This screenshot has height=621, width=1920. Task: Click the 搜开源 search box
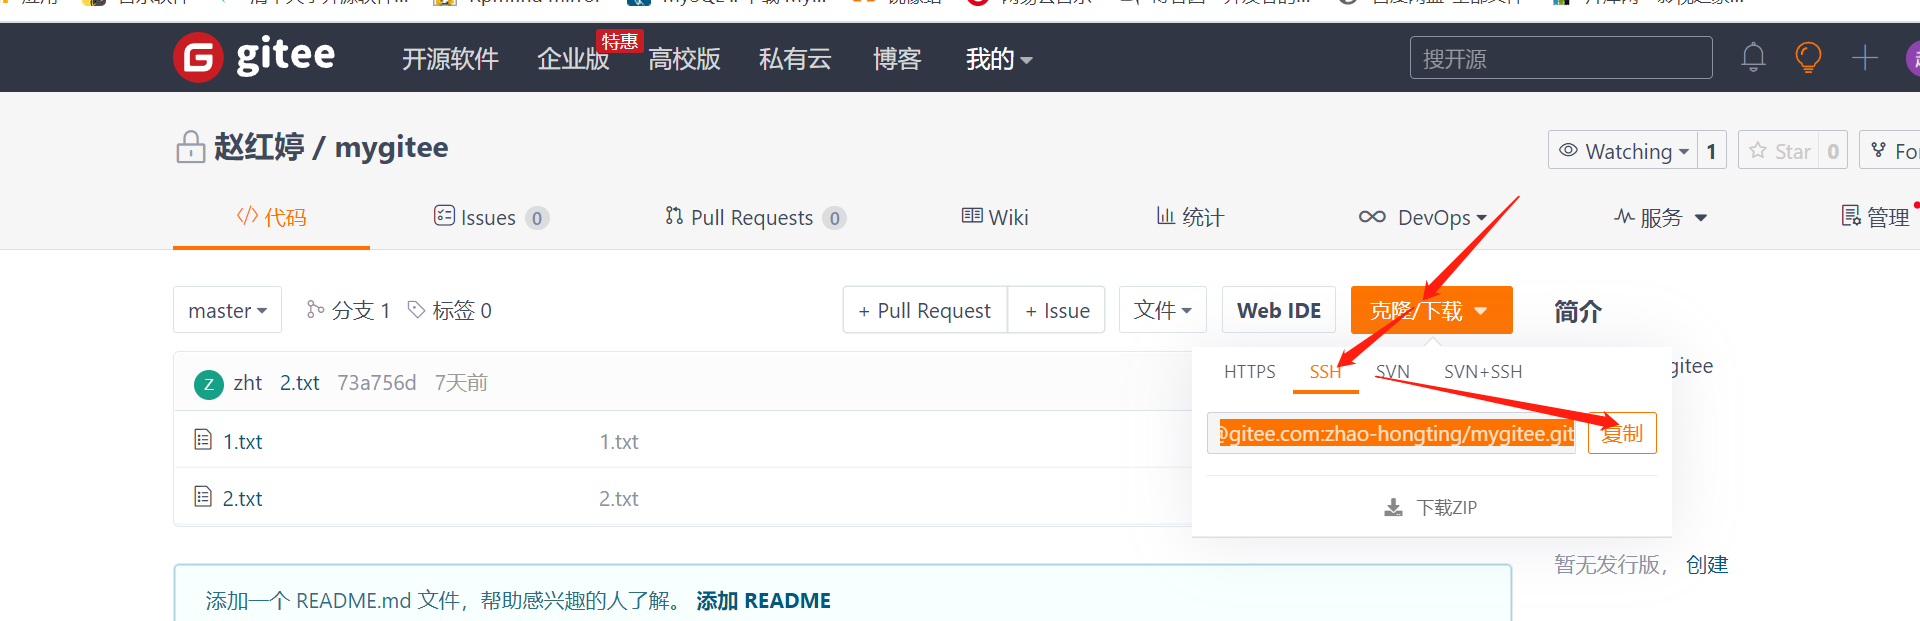click(1561, 58)
